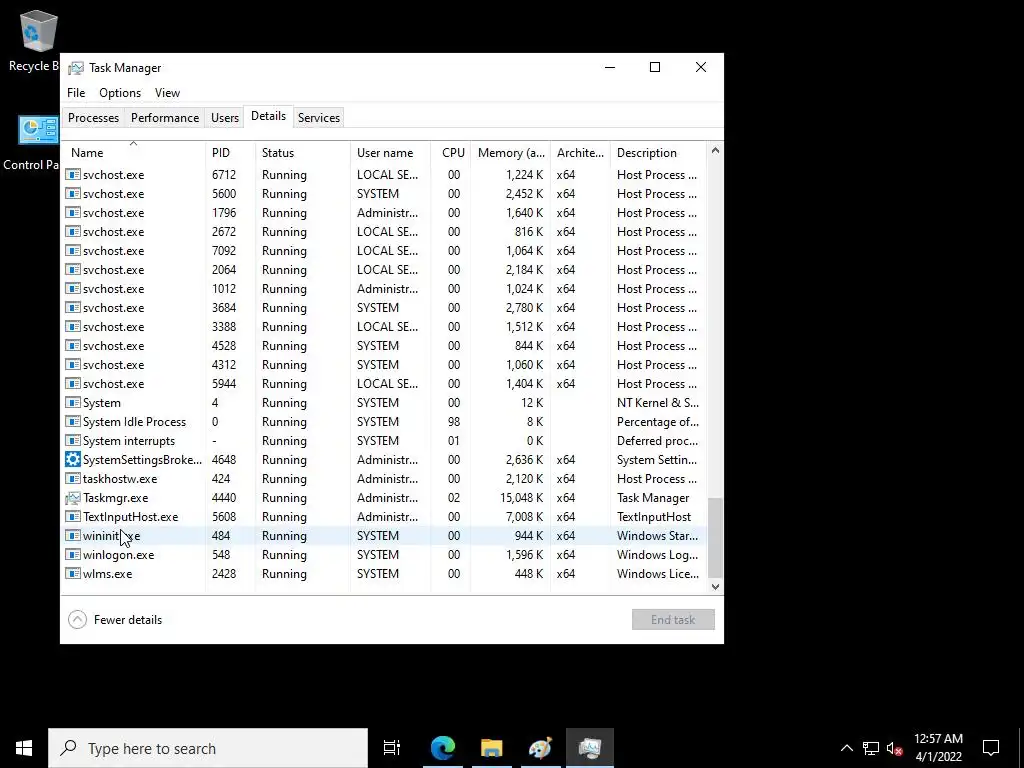Sort by the Status column header

click(x=302, y=153)
